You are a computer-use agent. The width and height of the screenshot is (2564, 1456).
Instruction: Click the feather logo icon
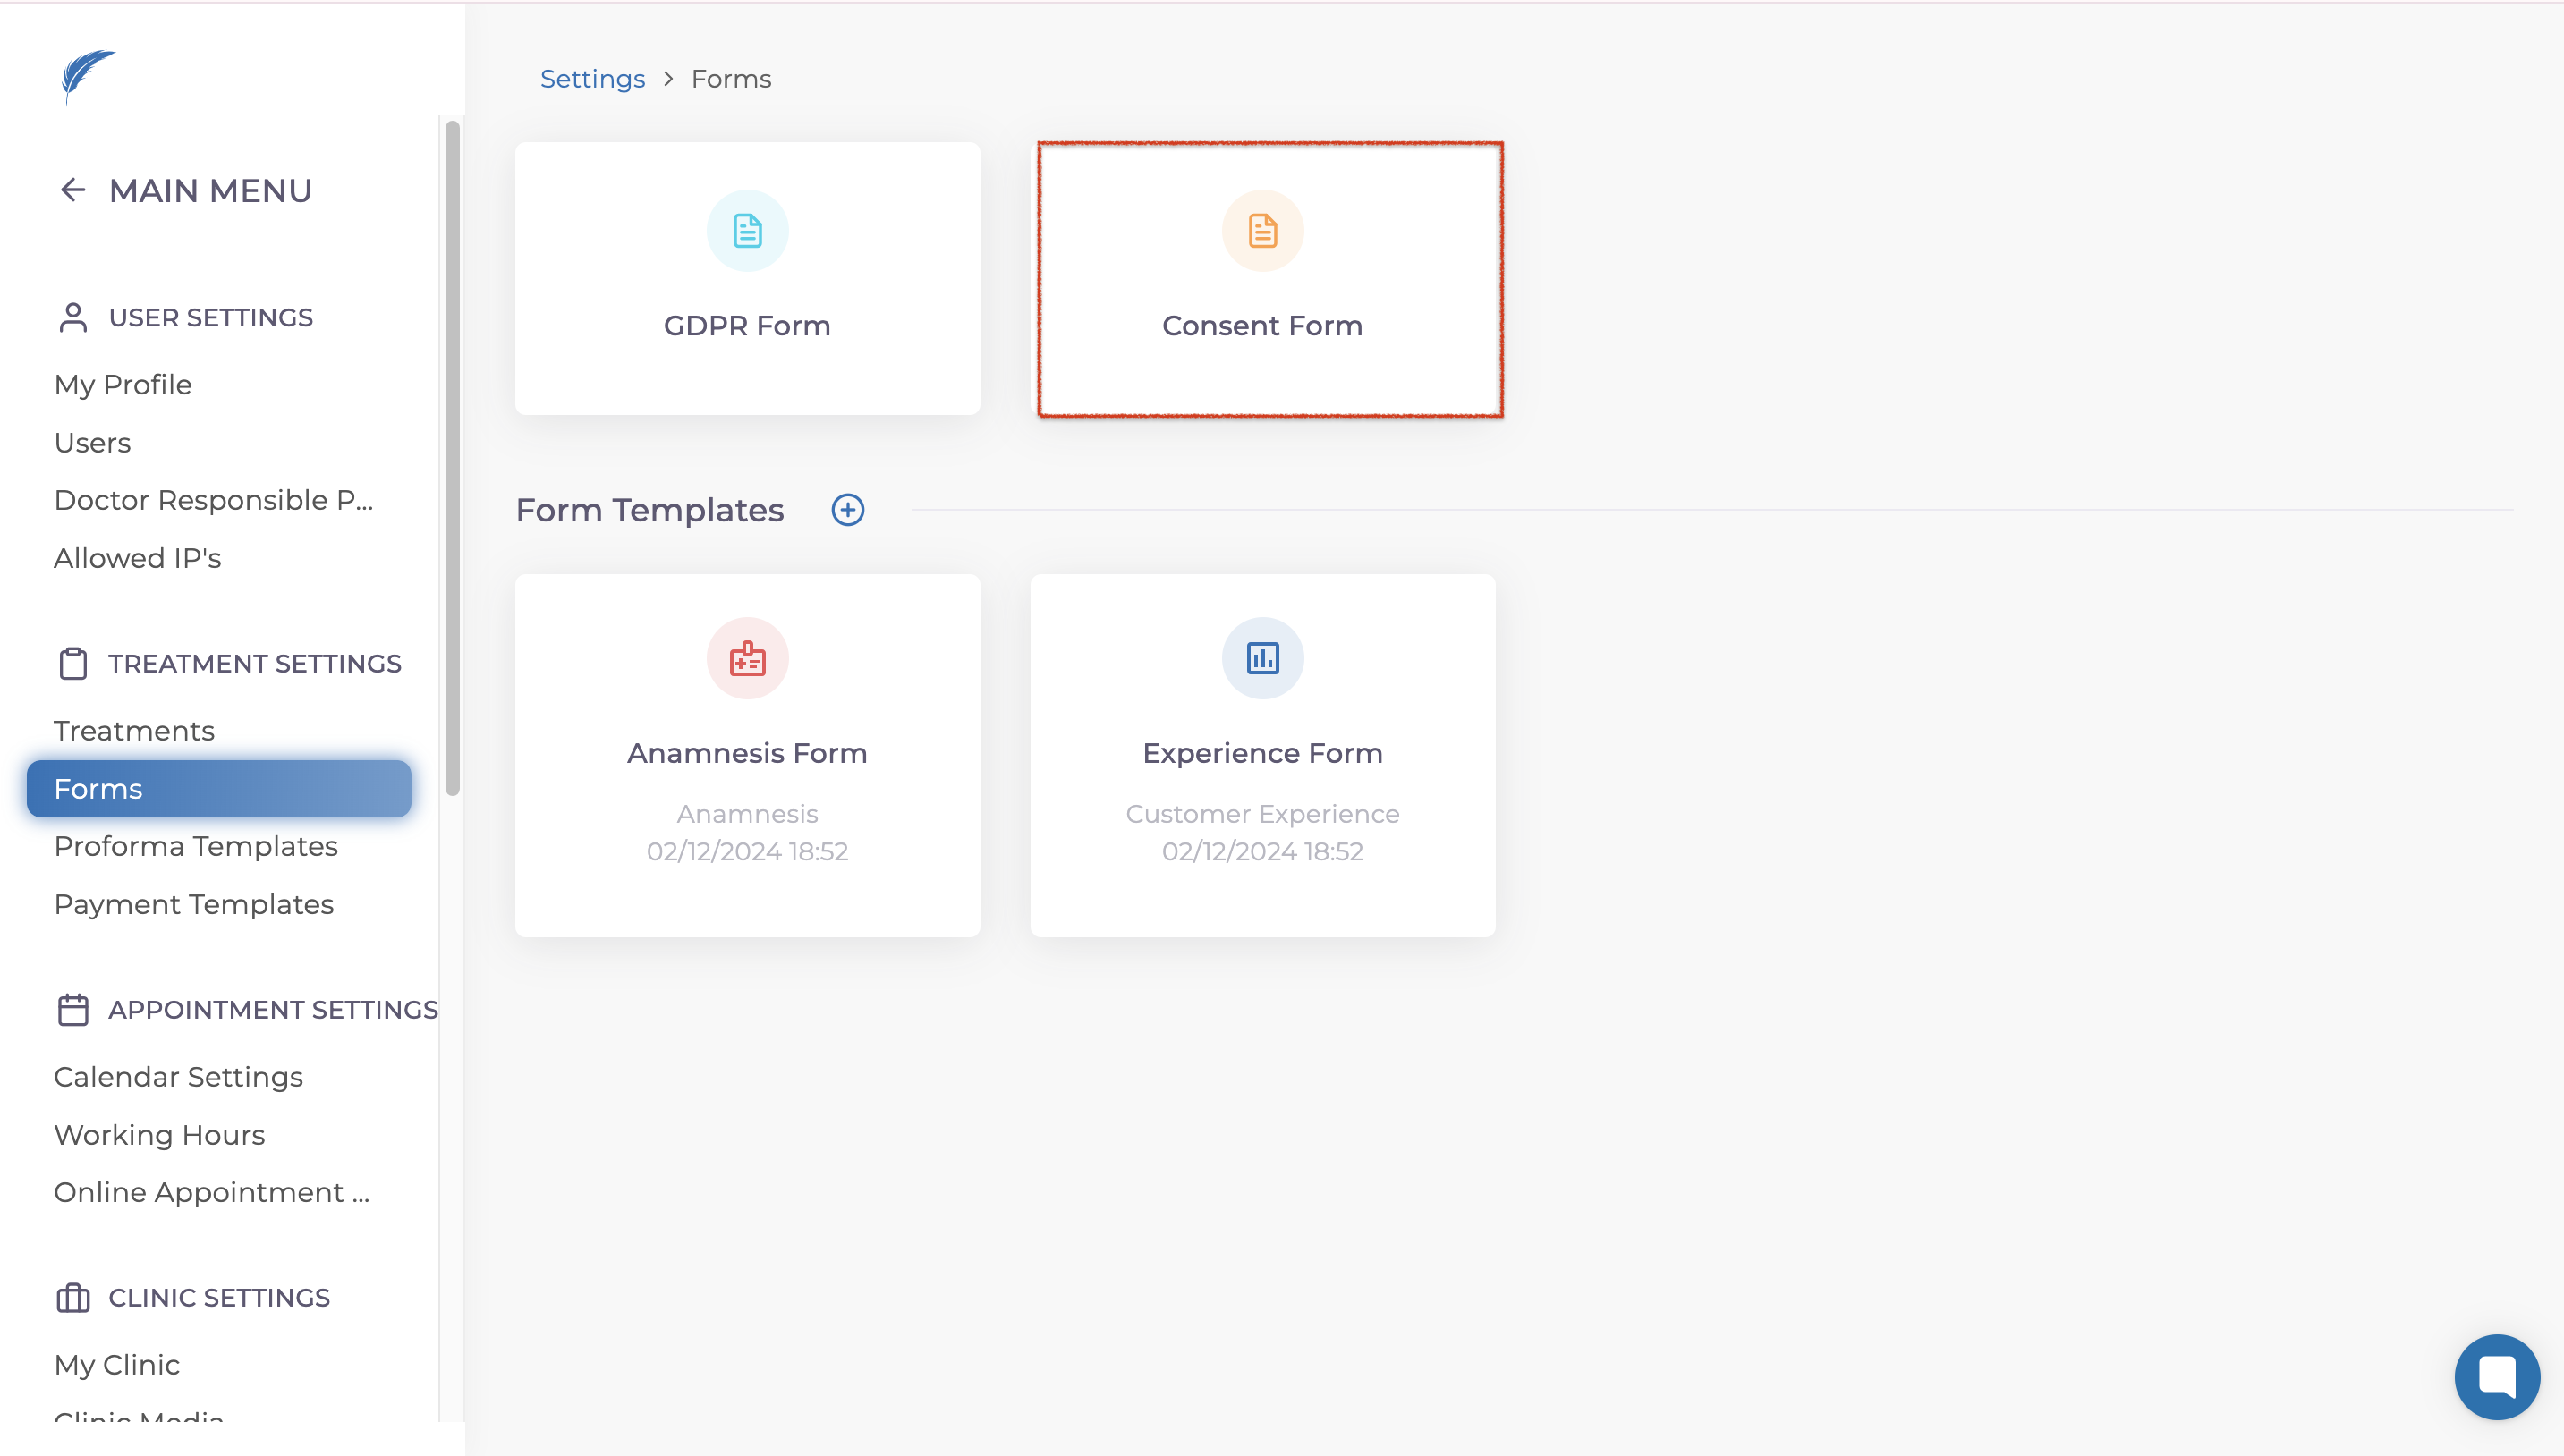pos(88,76)
